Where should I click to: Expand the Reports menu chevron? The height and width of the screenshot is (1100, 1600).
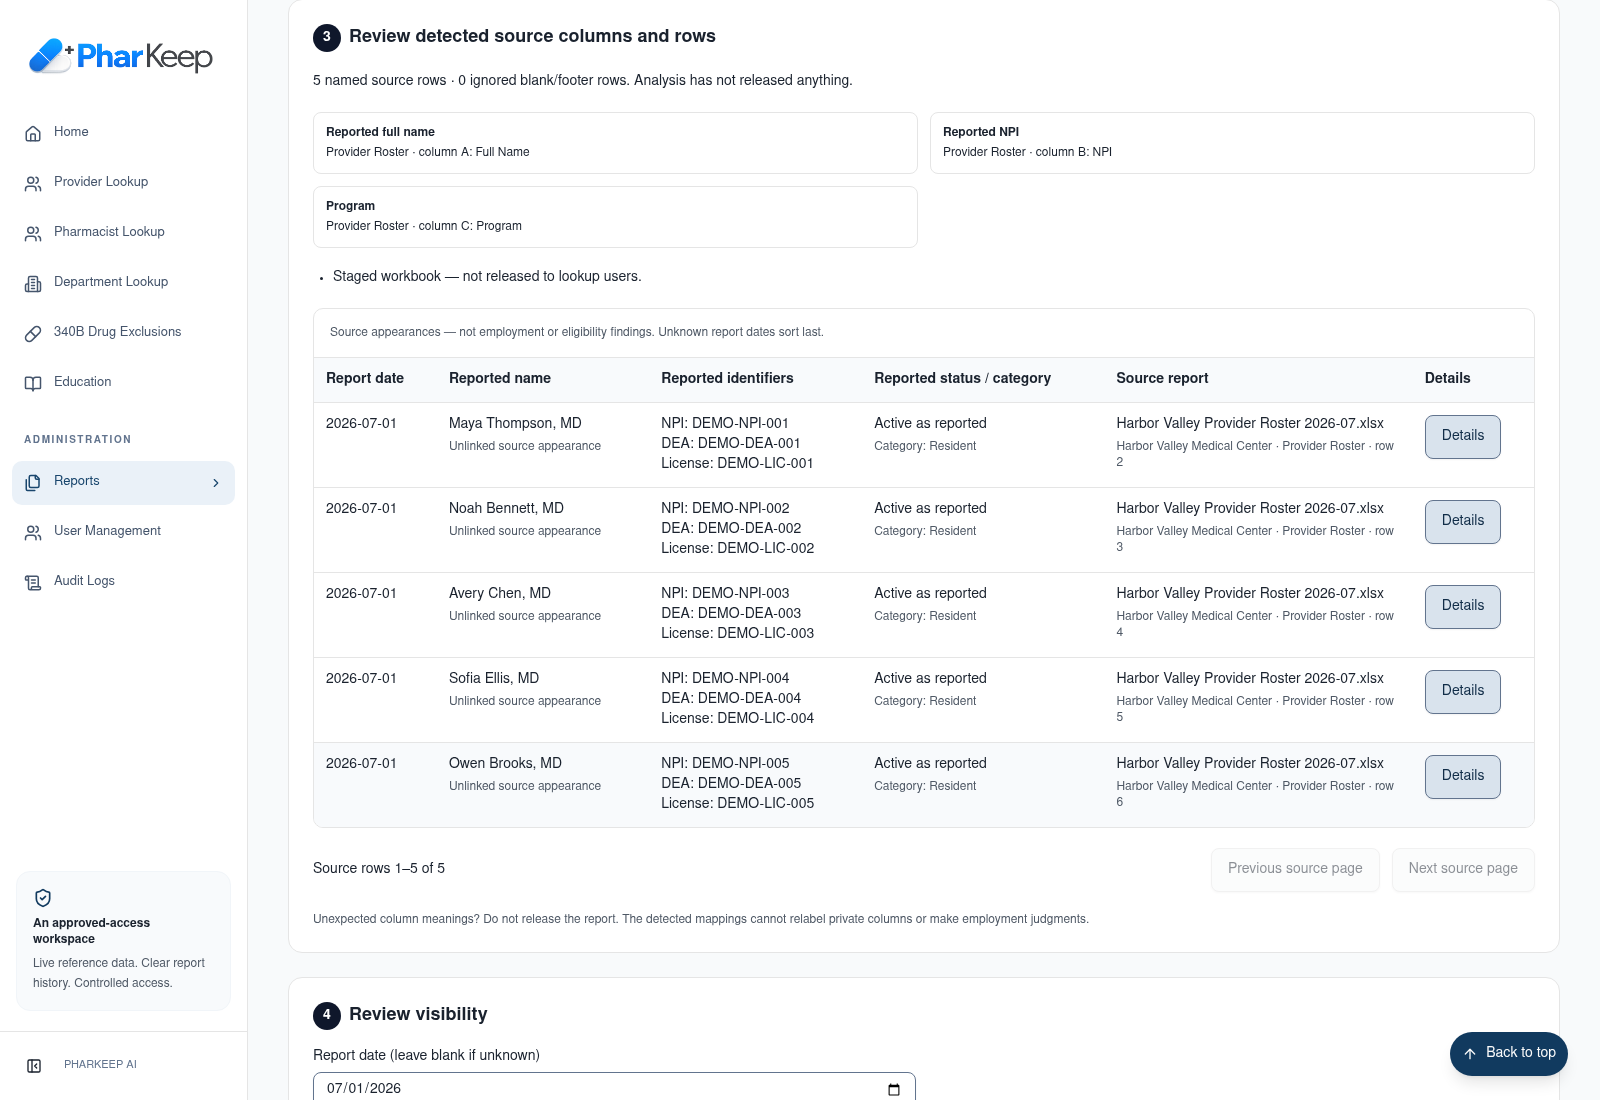(216, 483)
